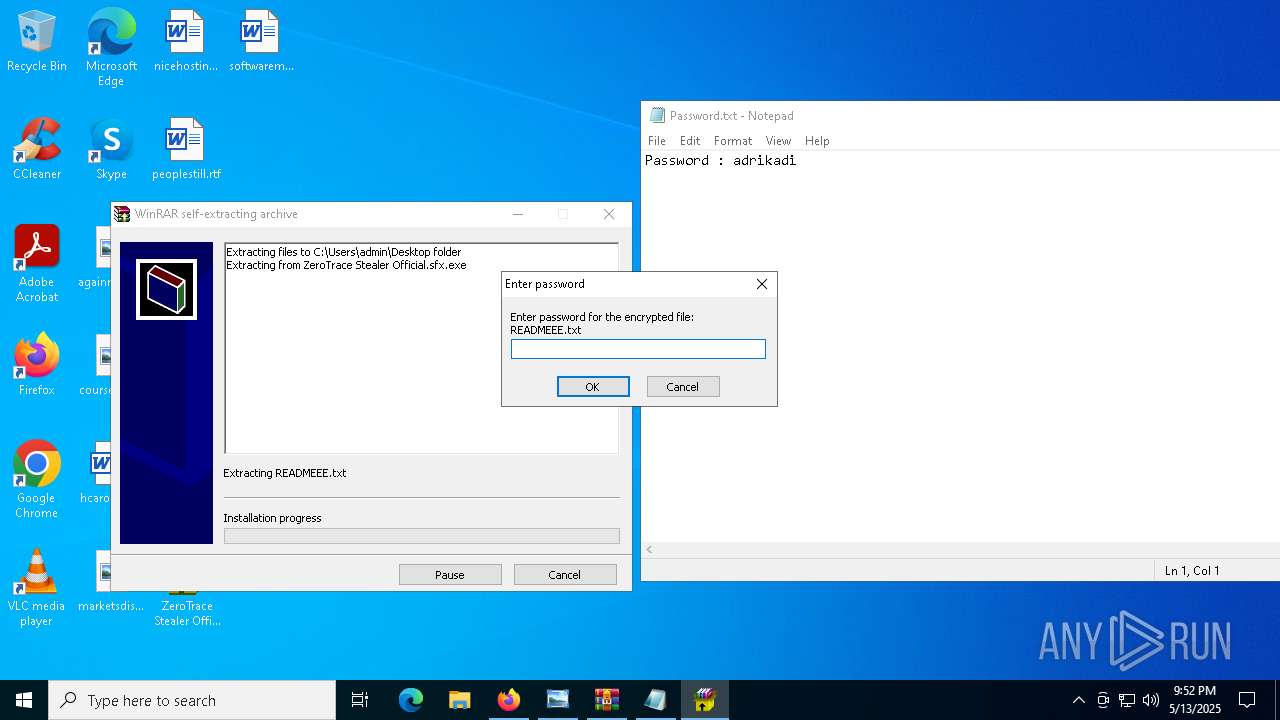Open Google Chrome desktop shortcut

click(37, 480)
